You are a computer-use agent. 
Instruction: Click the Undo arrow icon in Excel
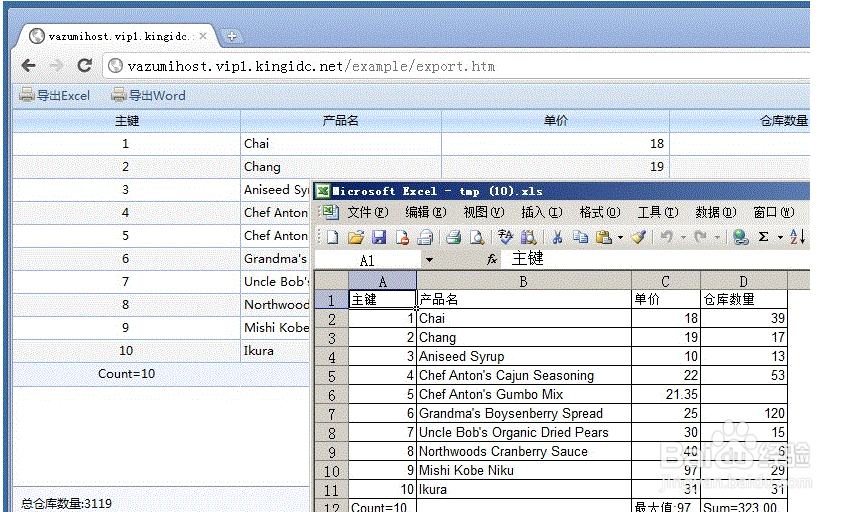click(666, 237)
